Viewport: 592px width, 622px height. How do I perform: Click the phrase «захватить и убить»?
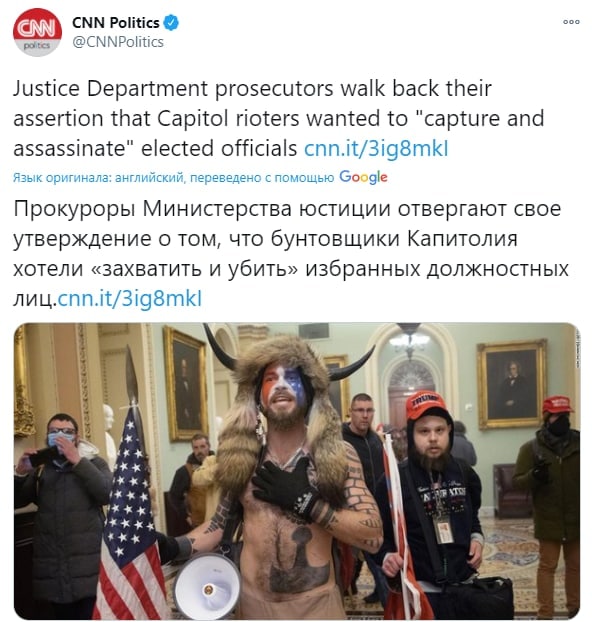tap(194, 269)
